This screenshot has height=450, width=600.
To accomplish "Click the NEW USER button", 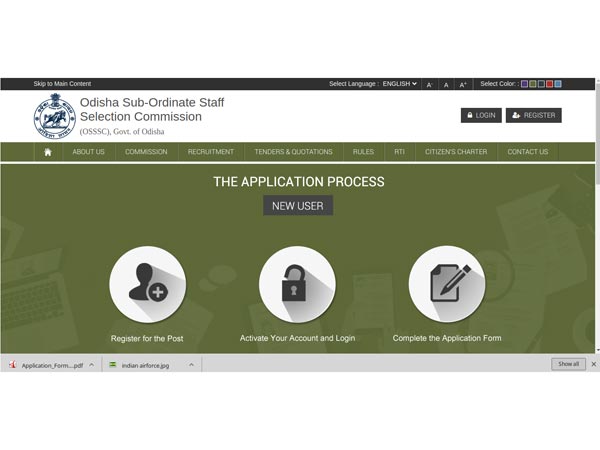I will click(x=298, y=206).
